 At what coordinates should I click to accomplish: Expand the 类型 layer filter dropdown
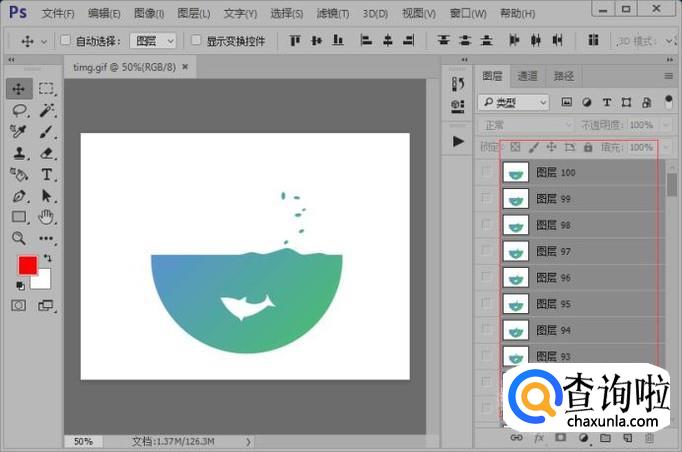514,102
